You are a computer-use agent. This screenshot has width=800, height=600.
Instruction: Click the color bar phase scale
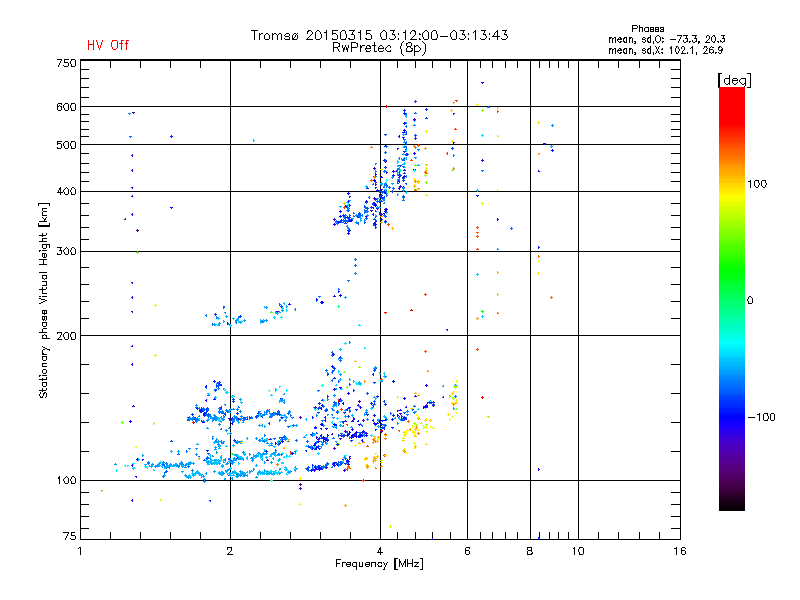pyautogui.click(x=732, y=298)
